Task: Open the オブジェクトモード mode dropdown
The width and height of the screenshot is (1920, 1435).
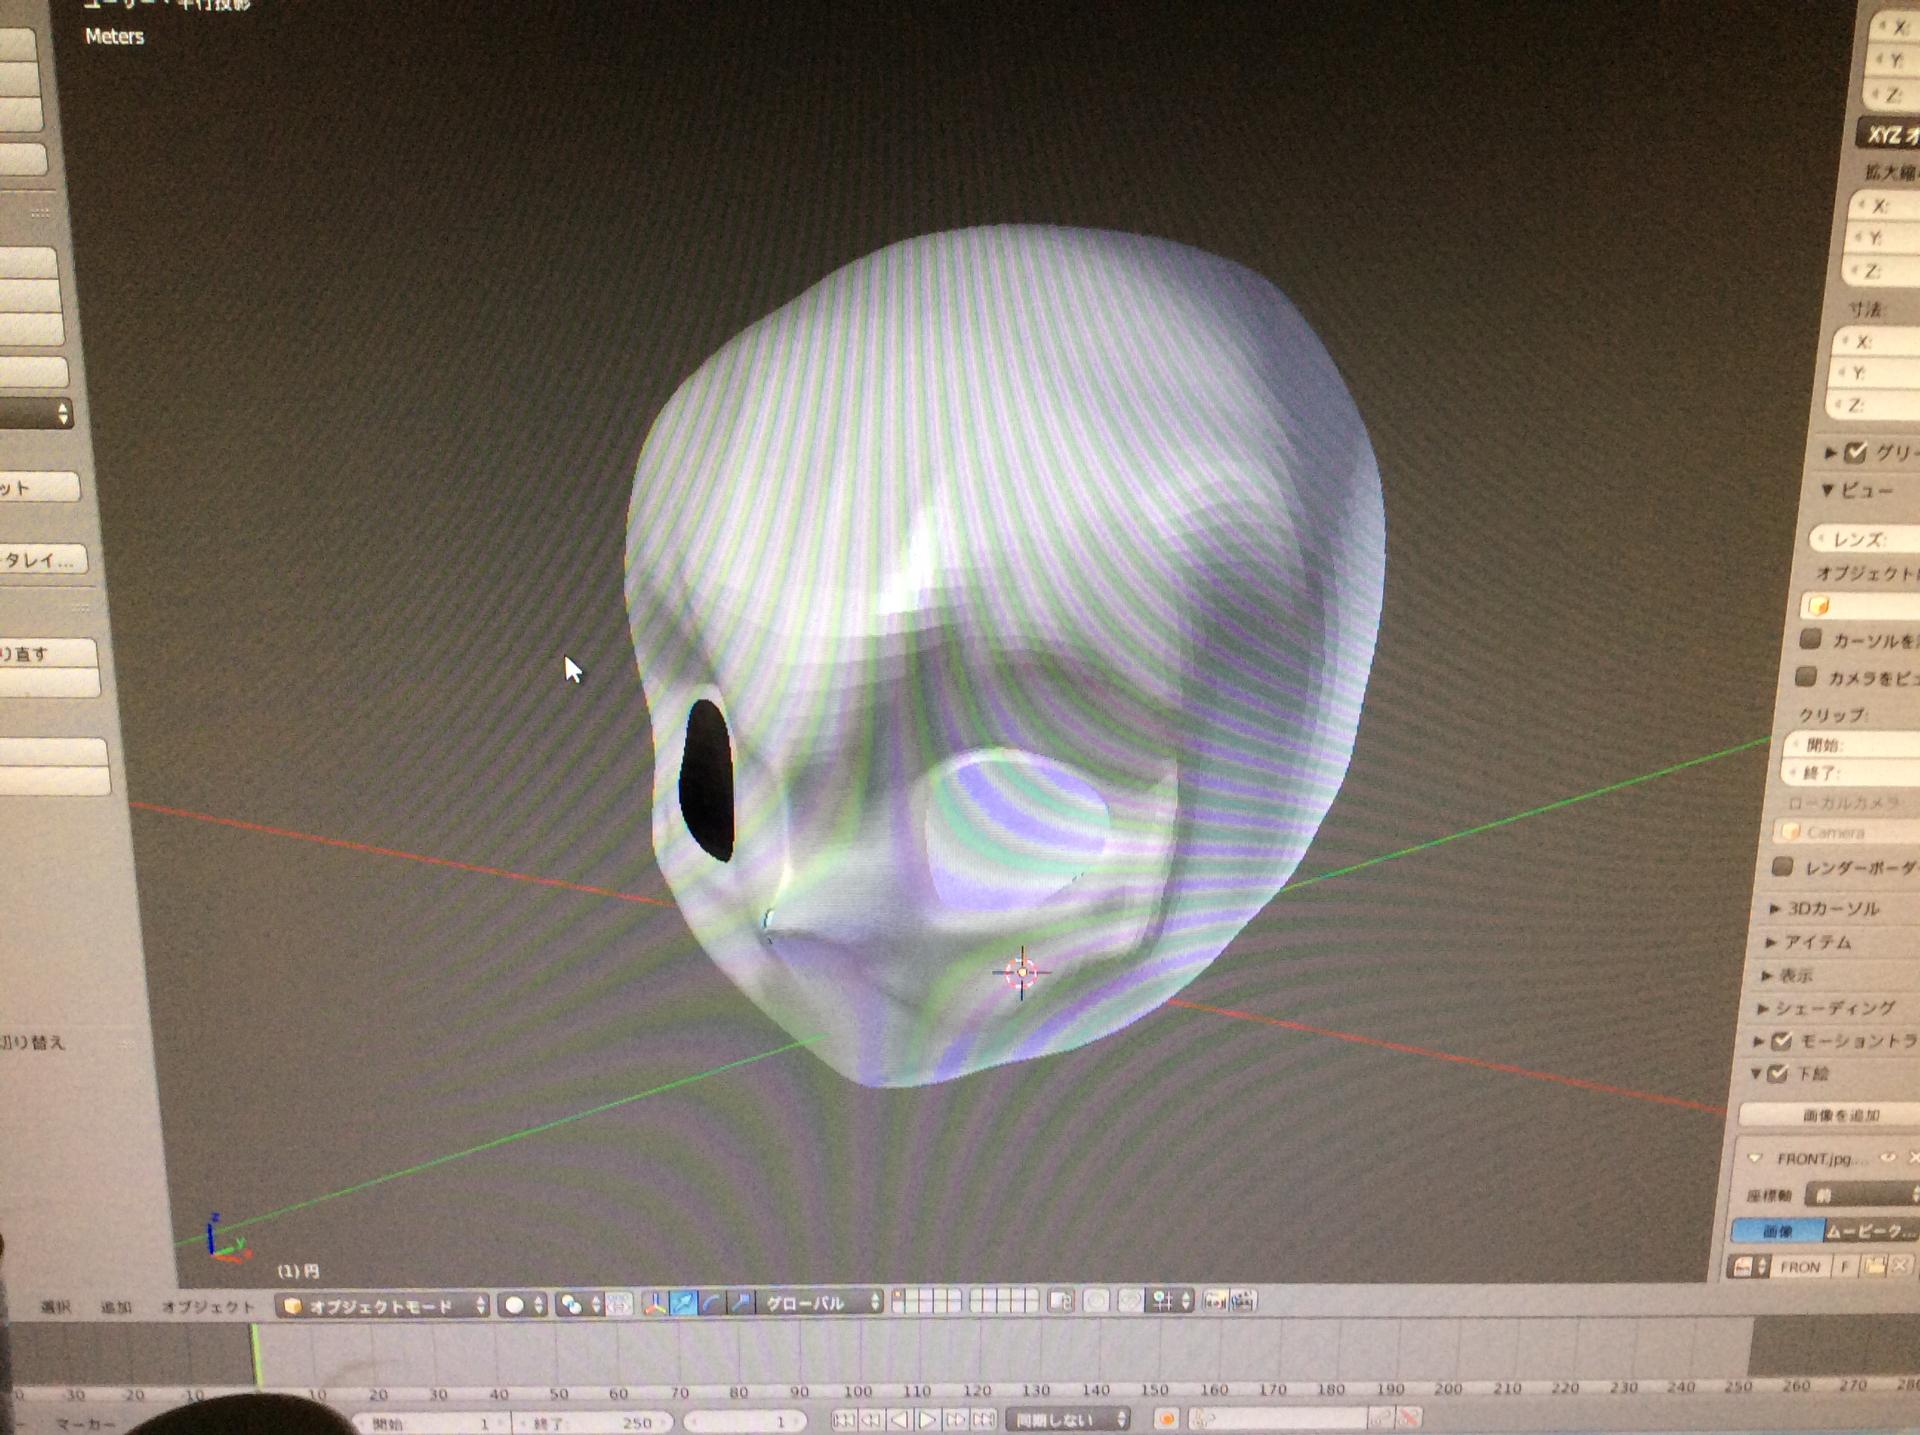Action: coord(384,1306)
